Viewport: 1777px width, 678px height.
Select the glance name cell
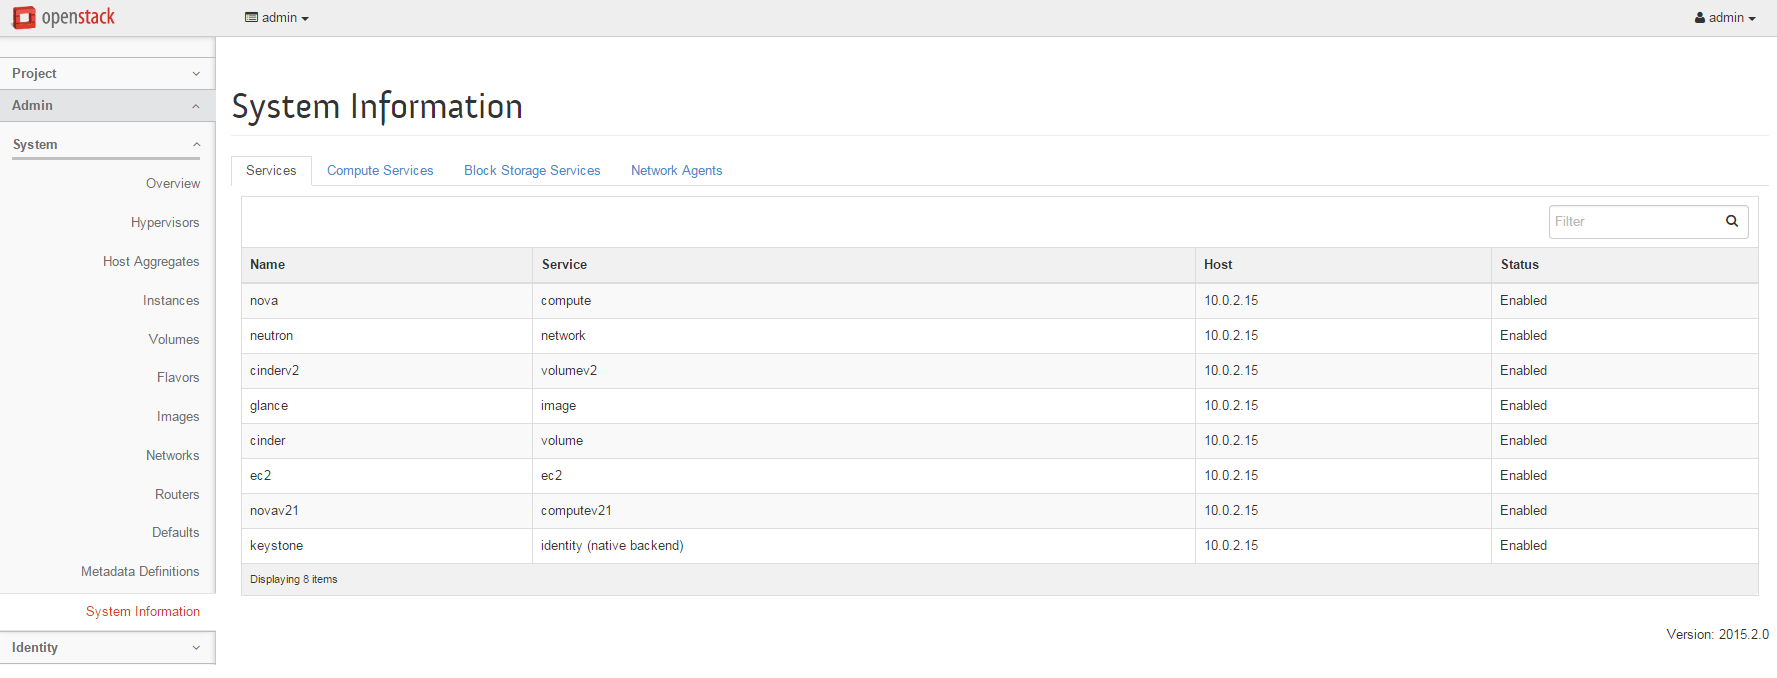coord(386,405)
